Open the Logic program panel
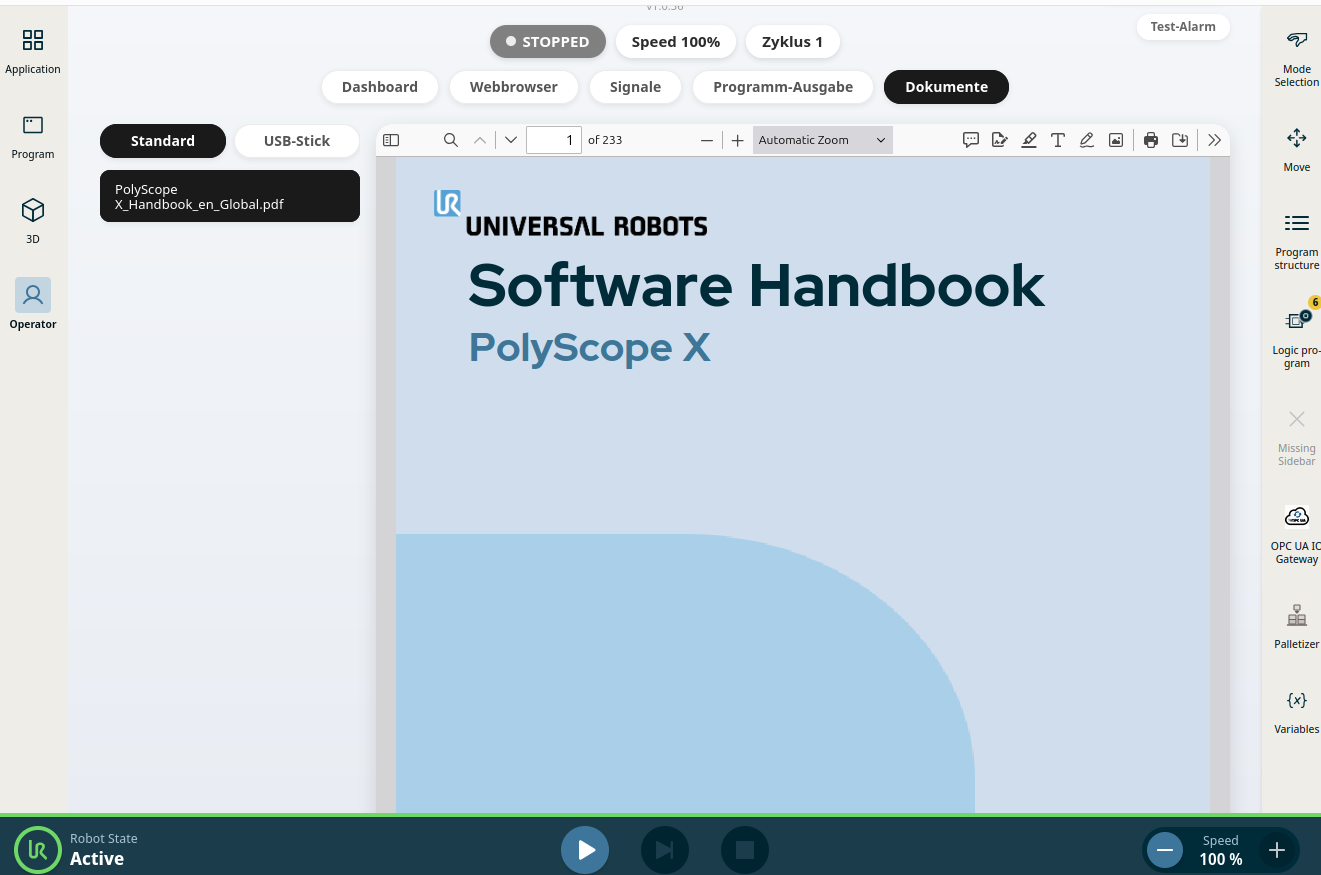1321x875 pixels. point(1296,338)
